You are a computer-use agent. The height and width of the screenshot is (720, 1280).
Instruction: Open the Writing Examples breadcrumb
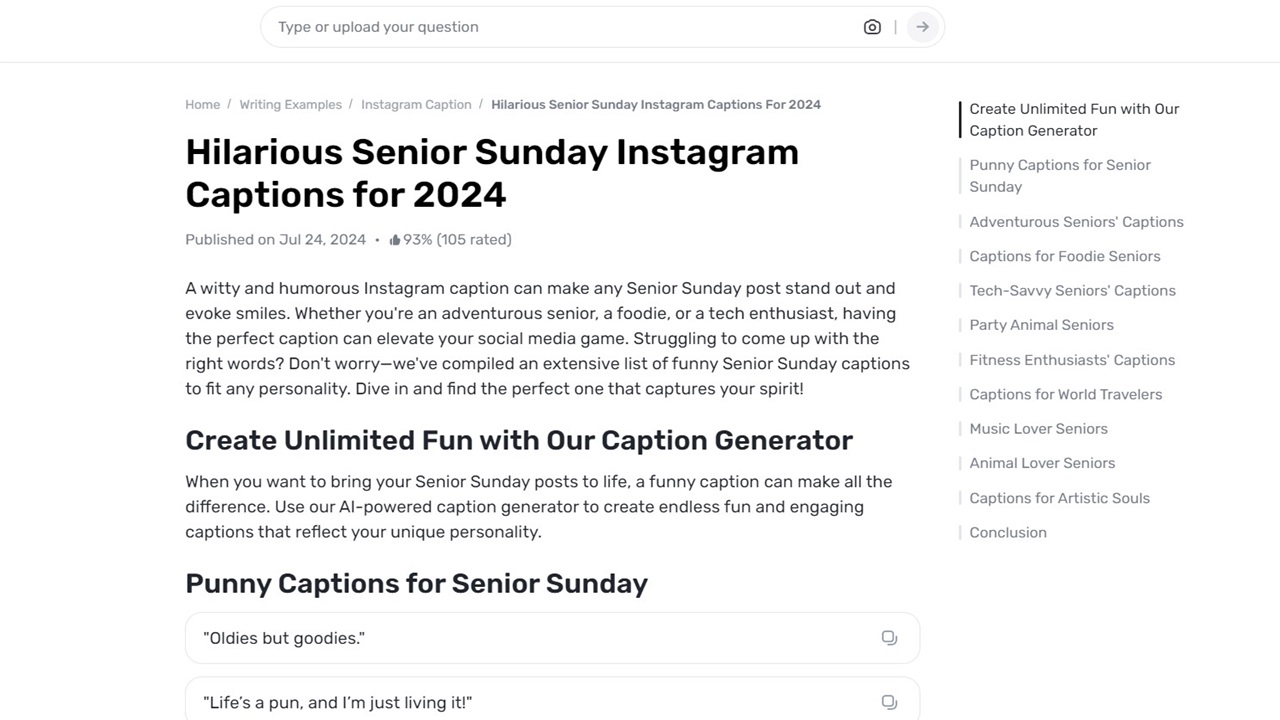tap(290, 104)
